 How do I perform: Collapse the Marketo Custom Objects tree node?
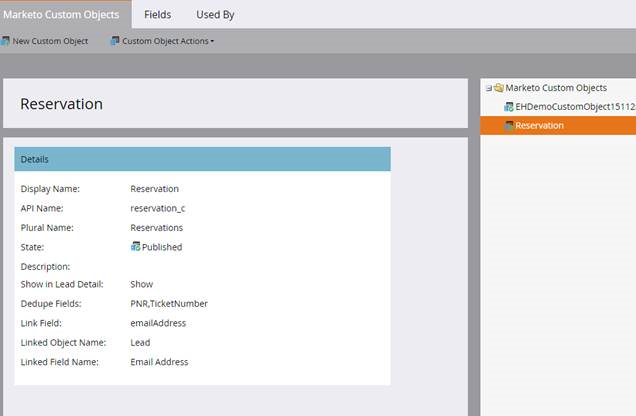pos(488,88)
